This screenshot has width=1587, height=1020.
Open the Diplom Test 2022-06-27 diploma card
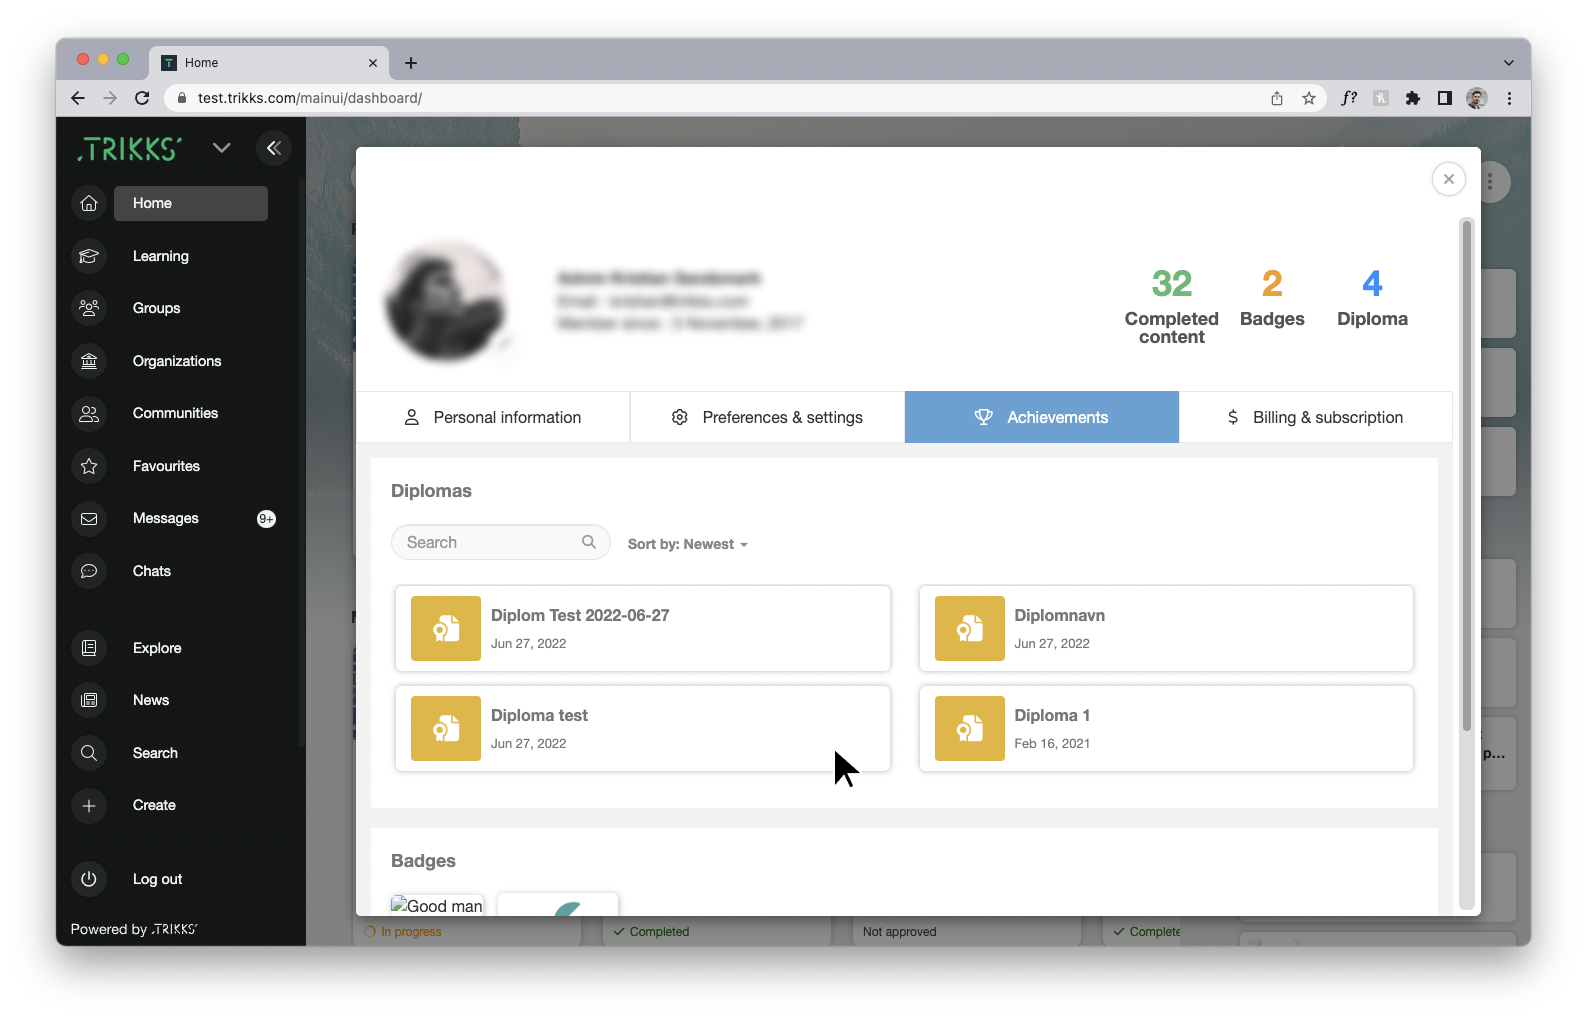(642, 628)
